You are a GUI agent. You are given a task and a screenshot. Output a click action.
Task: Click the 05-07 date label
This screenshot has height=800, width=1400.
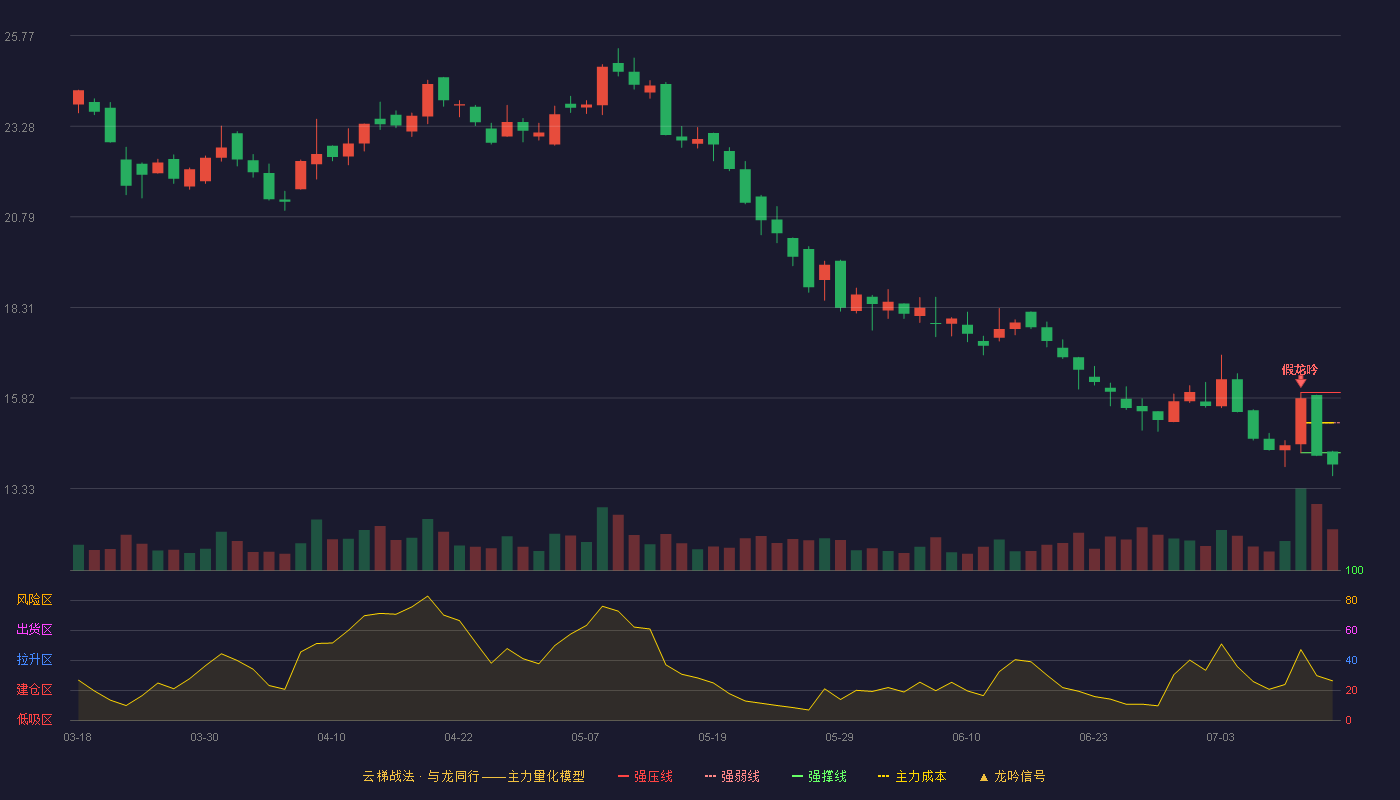(x=585, y=737)
